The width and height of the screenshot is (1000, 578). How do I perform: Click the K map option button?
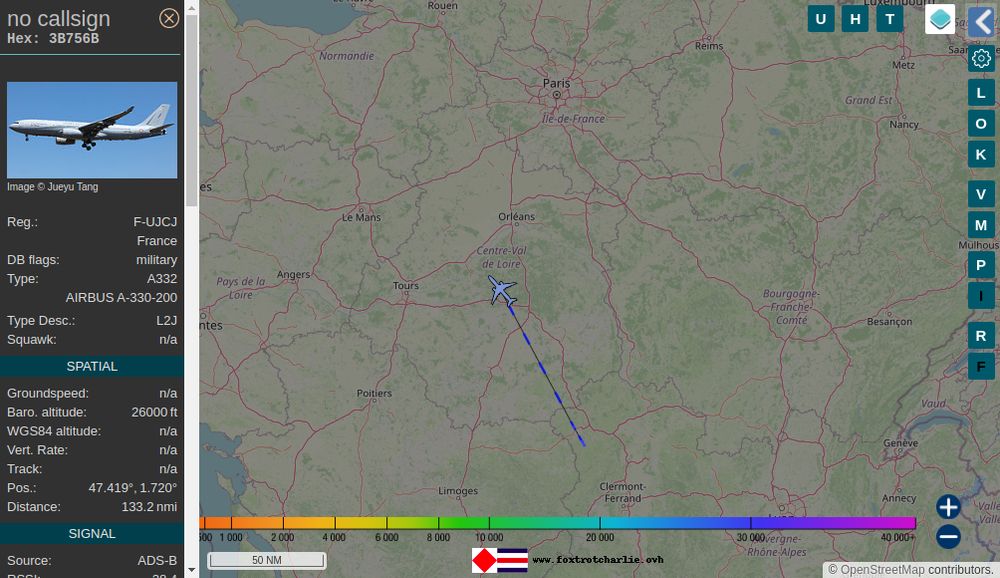click(981, 154)
